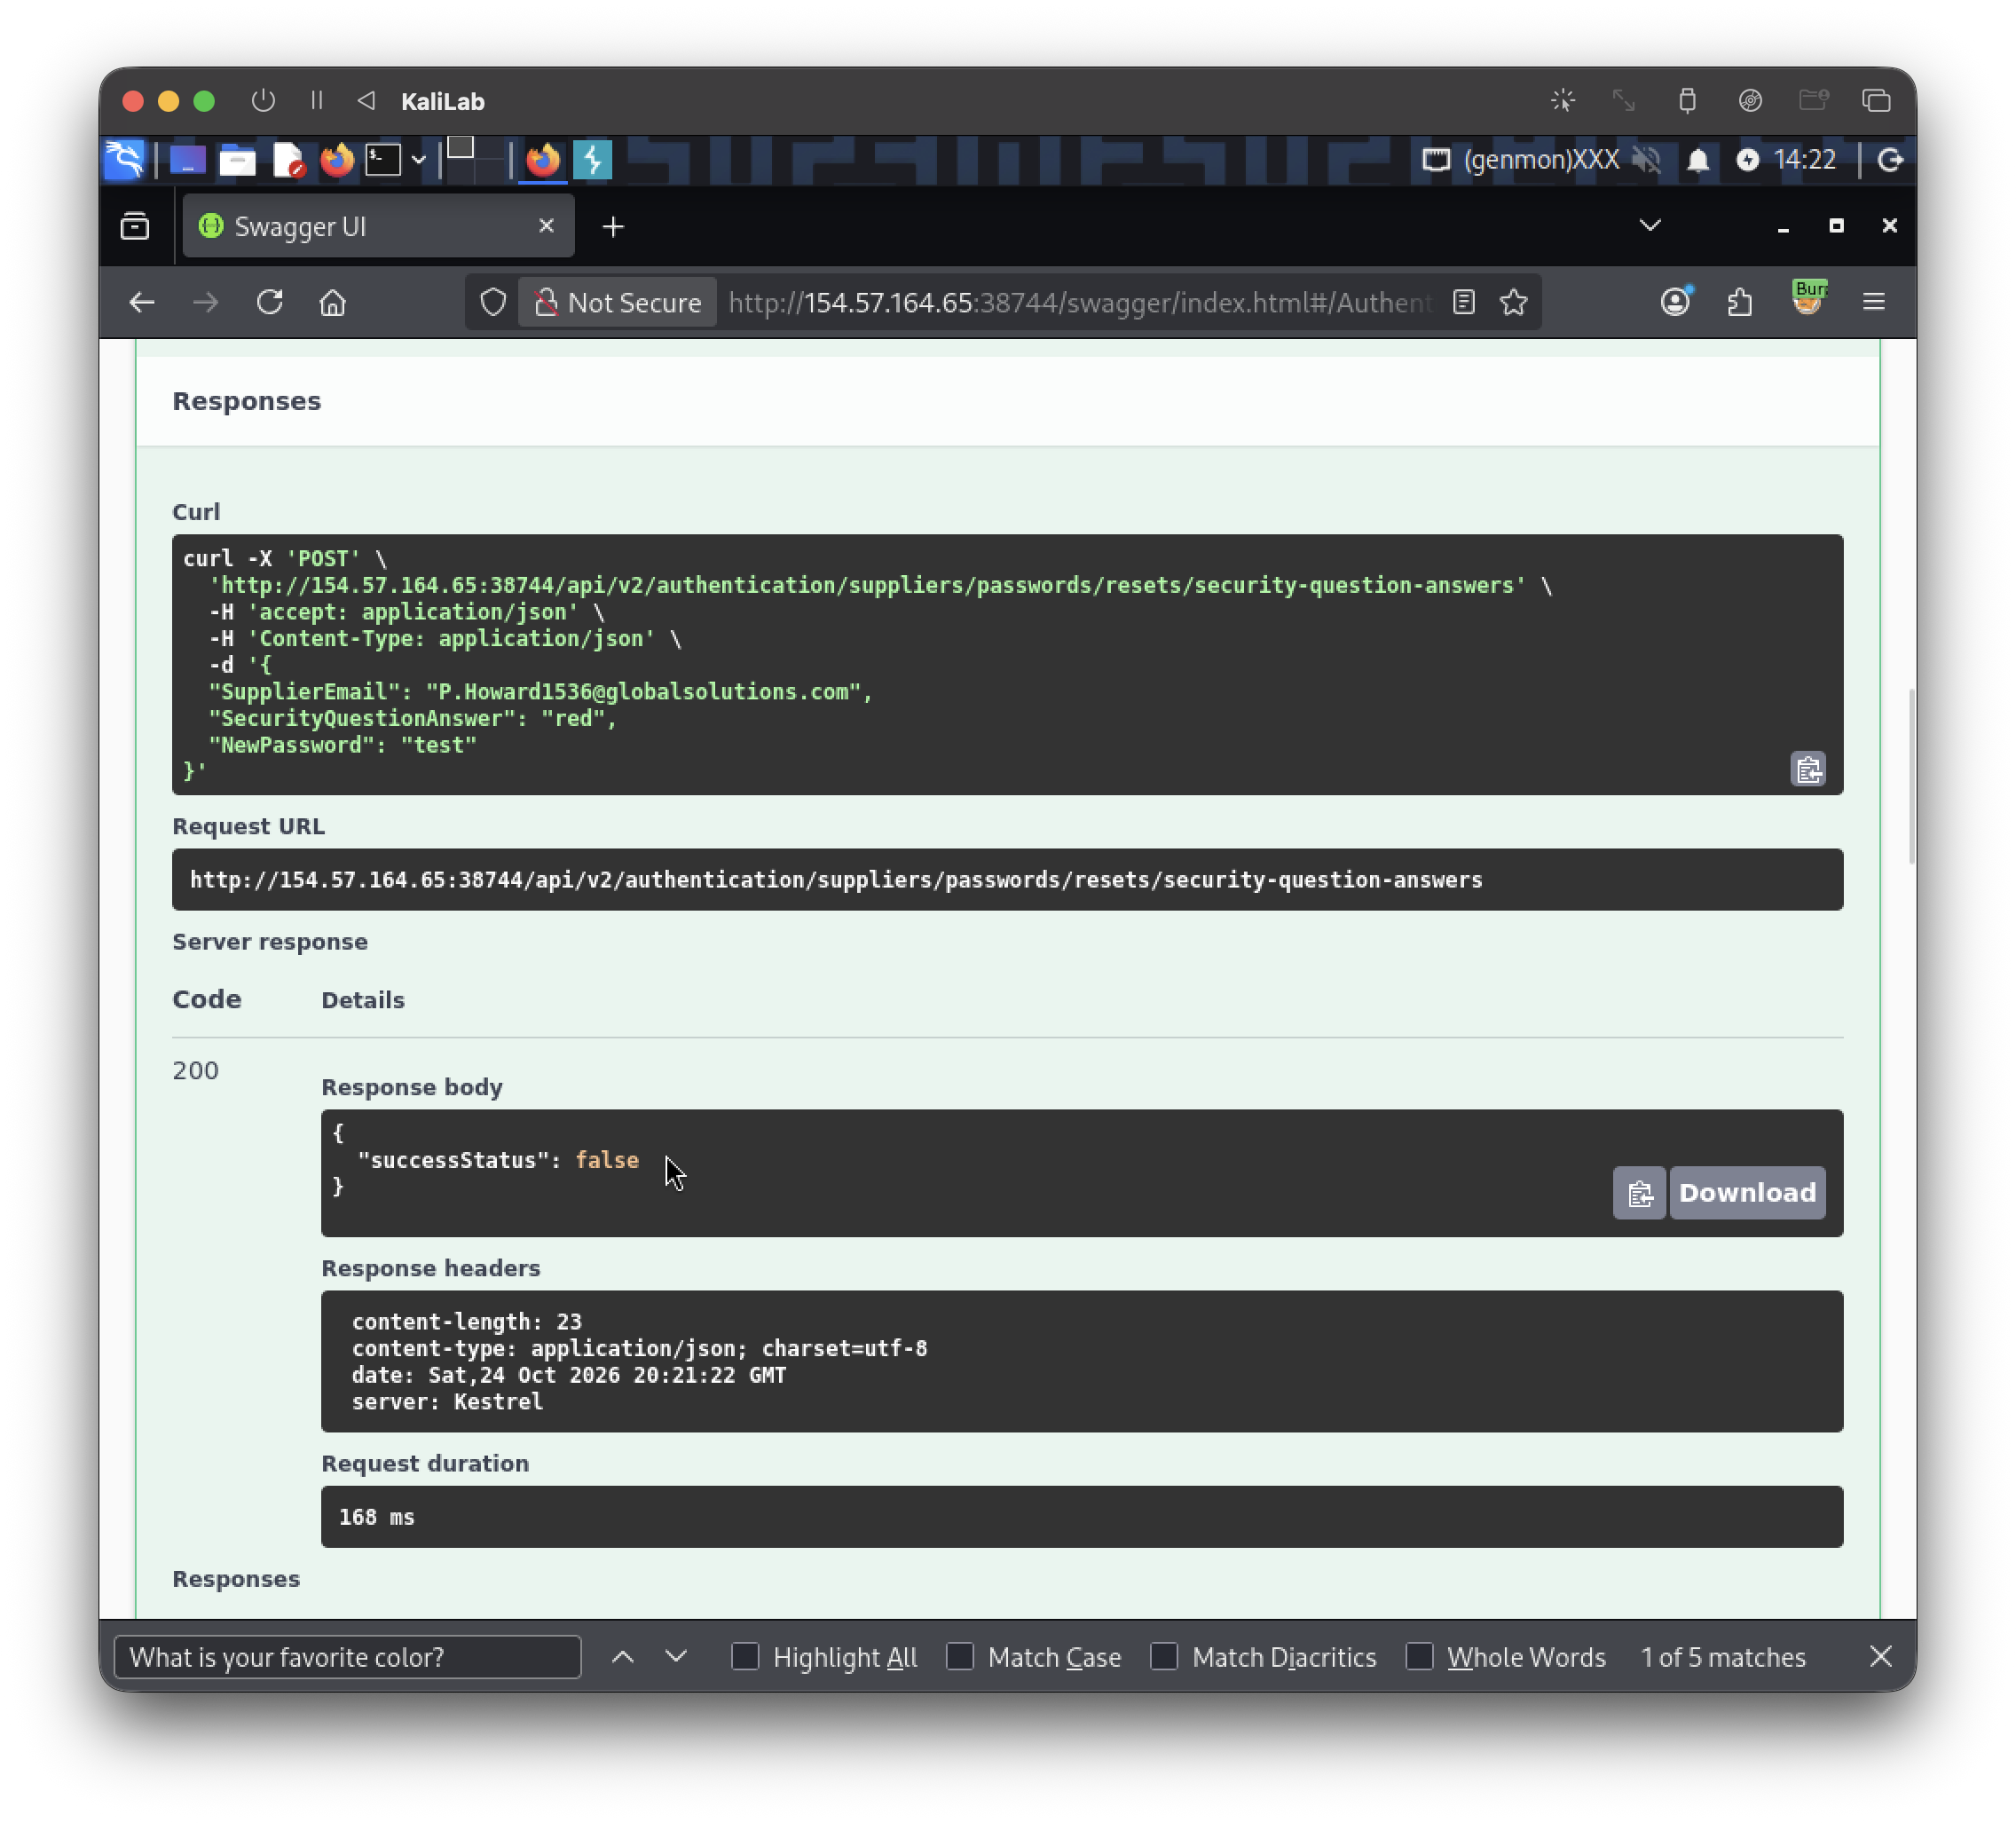This screenshot has height=1823, width=2016.
Task: Close the Swagger UI tab
Action: (546, 226)
